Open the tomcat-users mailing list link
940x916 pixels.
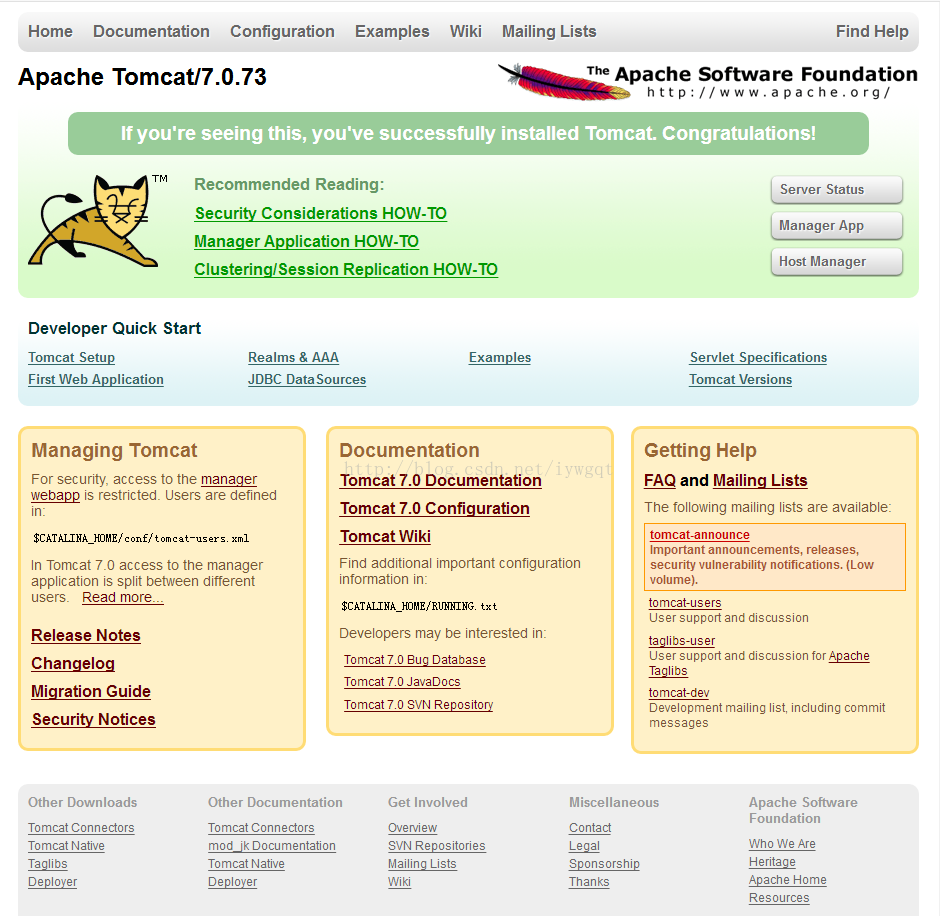(x=685, y=603)
